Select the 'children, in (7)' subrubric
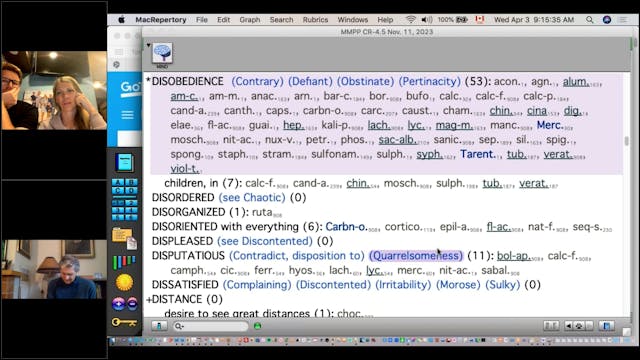This screenshot has height=360, width=640. click(203, 183)
